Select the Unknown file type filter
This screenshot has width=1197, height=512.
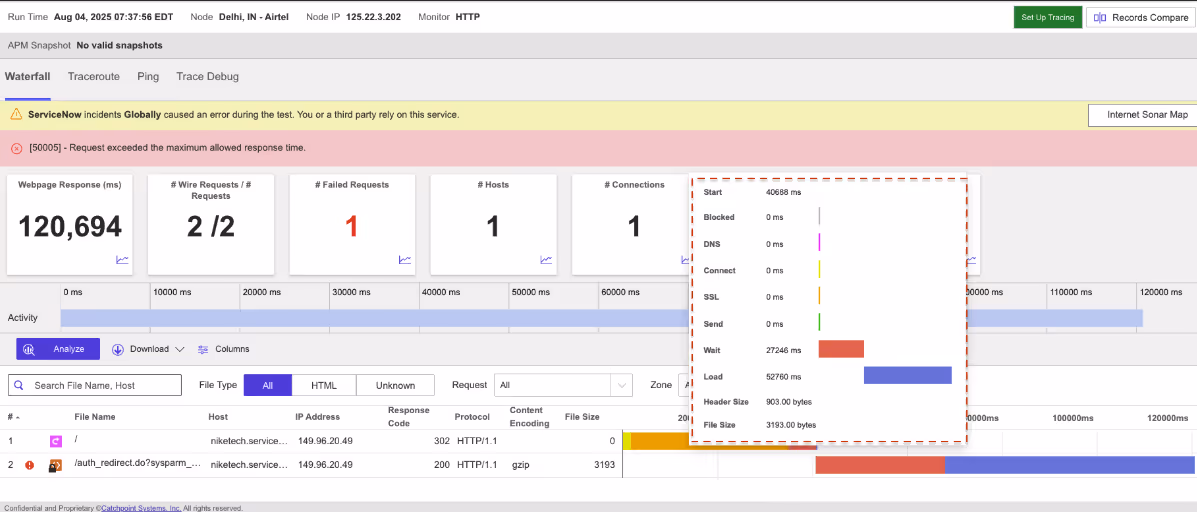click(x=395, y=385)
